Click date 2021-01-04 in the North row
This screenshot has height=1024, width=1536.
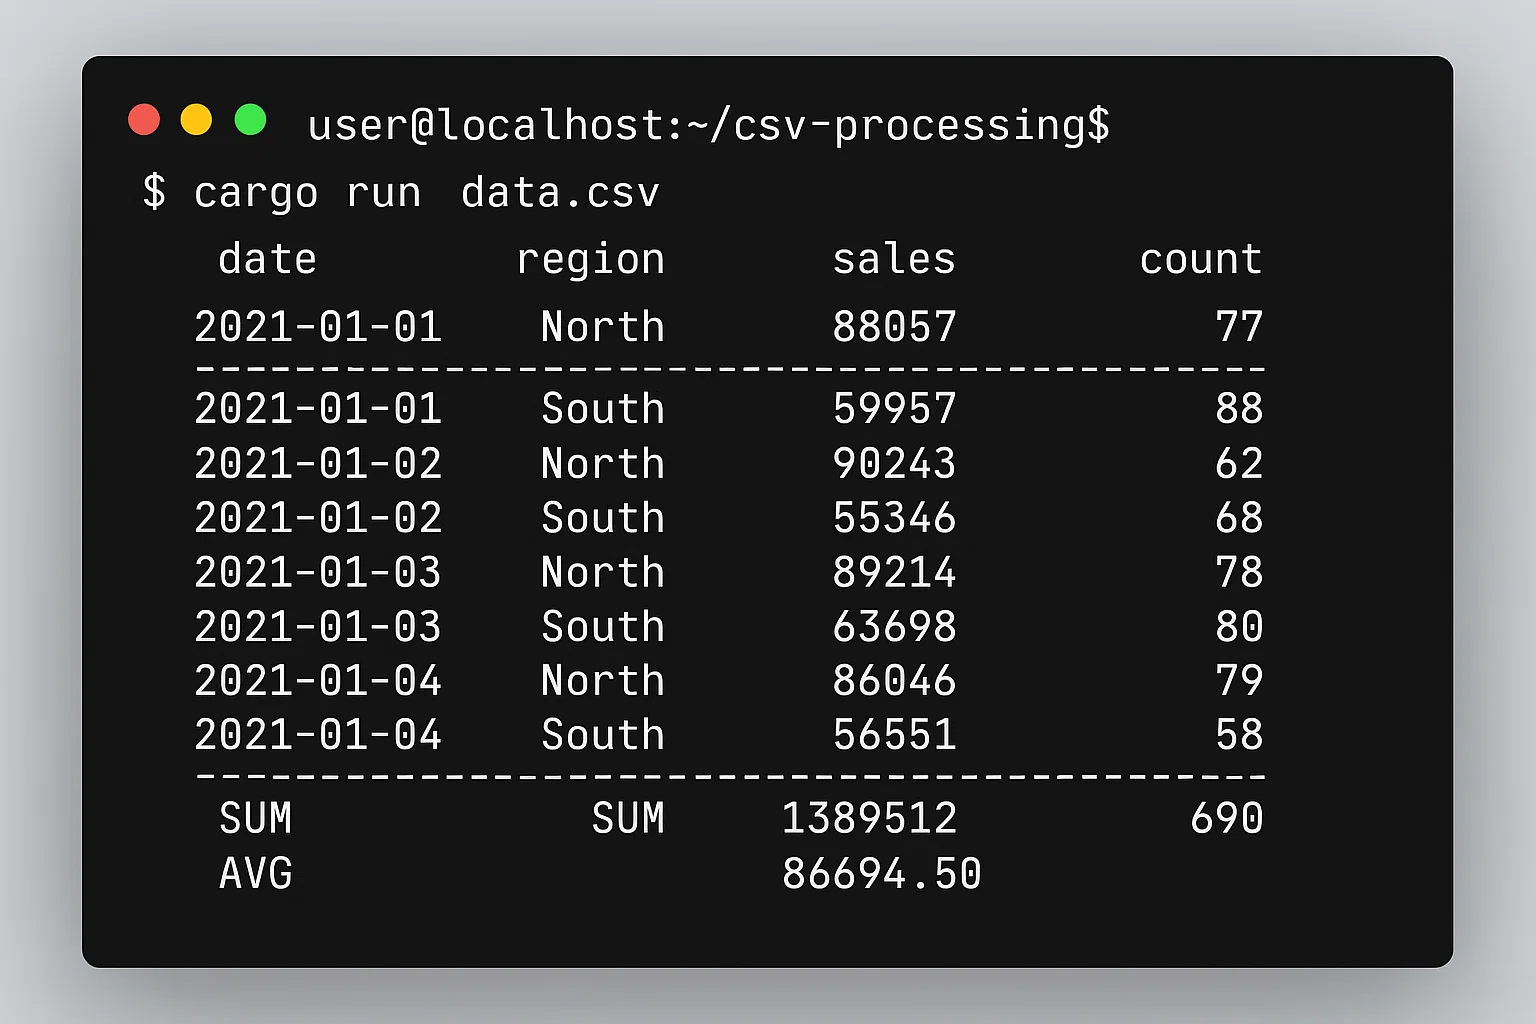coord(318,681)
